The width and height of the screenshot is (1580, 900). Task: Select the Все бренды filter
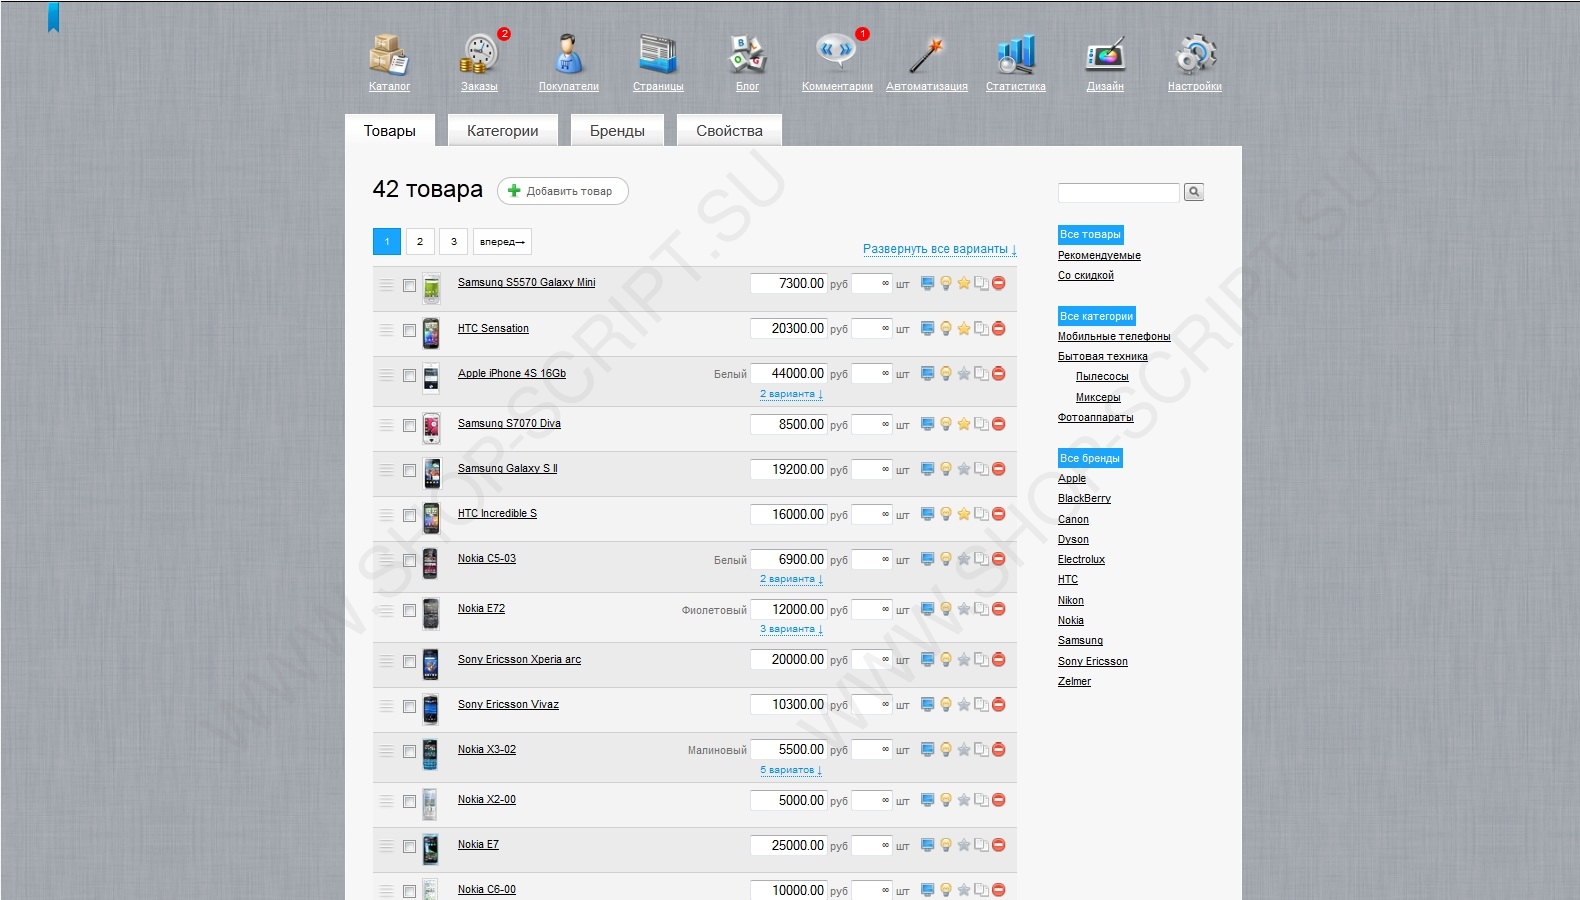[x=1090, y=459]
